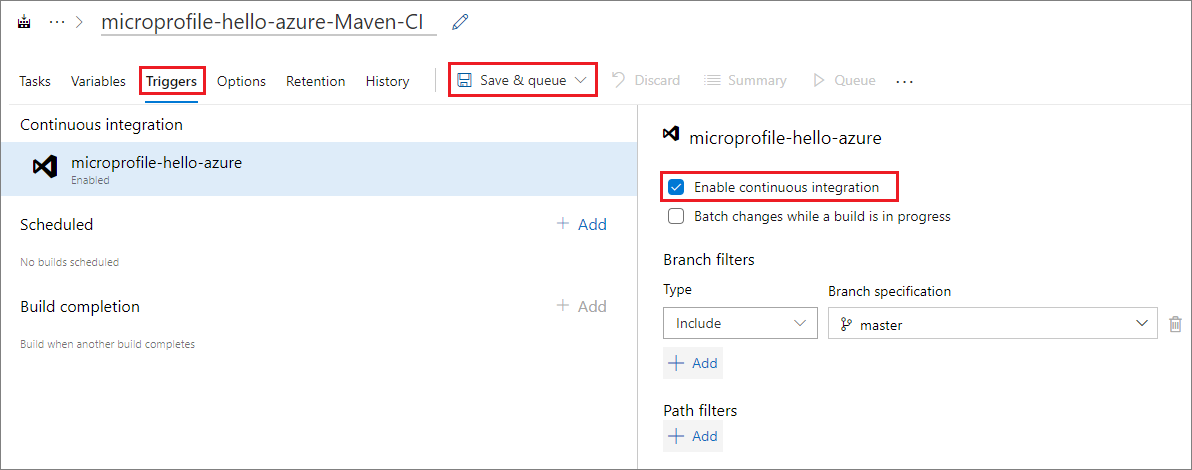The height and width of the screenshot is (470, 1192).
Task: Click the trash icon beside master branch
Action: coord(1175,323)
